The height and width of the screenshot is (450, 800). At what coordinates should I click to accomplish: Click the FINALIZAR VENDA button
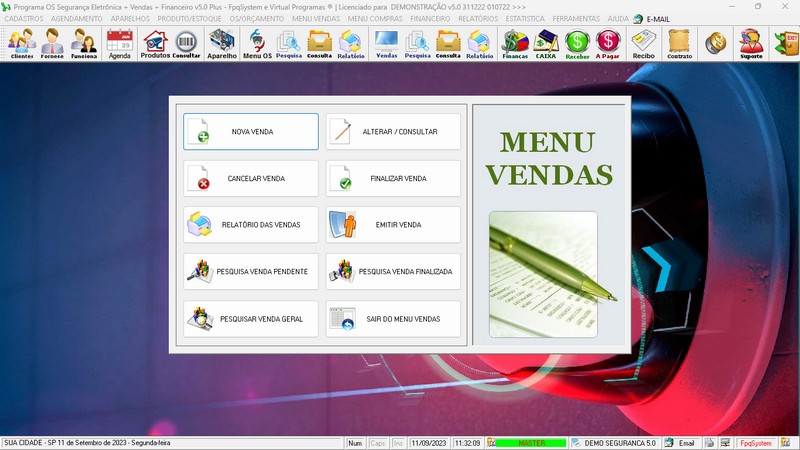click(x=393, y=179)
